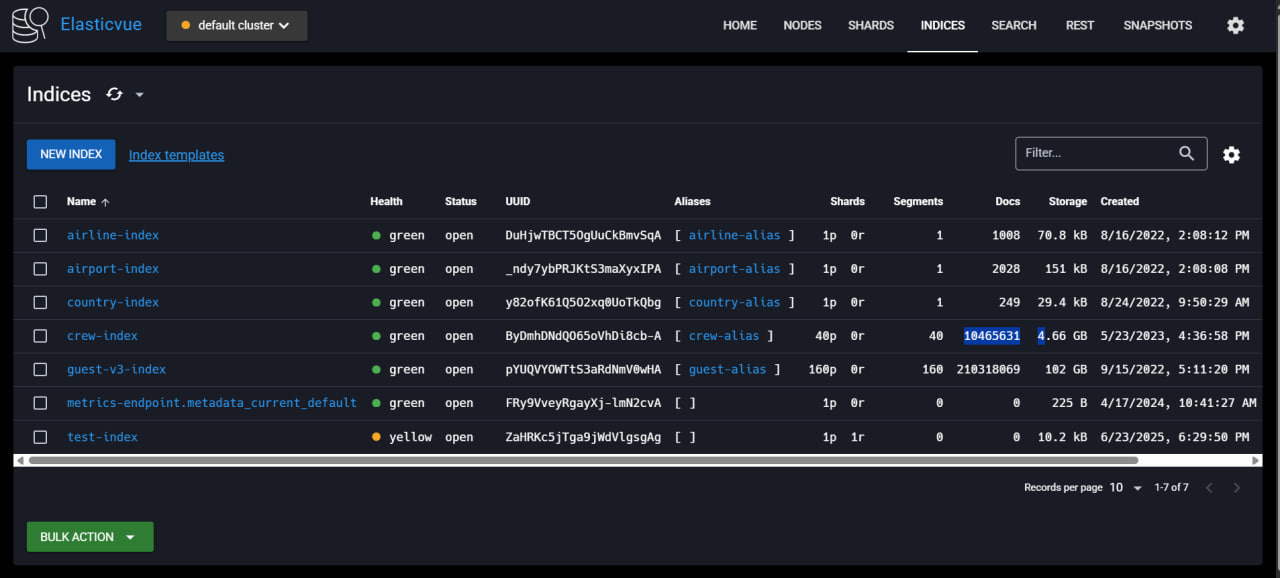The height and width of the screenshot is (578, 1280).
Task: Open table column settings gear icon
Action: point(1232,154)
